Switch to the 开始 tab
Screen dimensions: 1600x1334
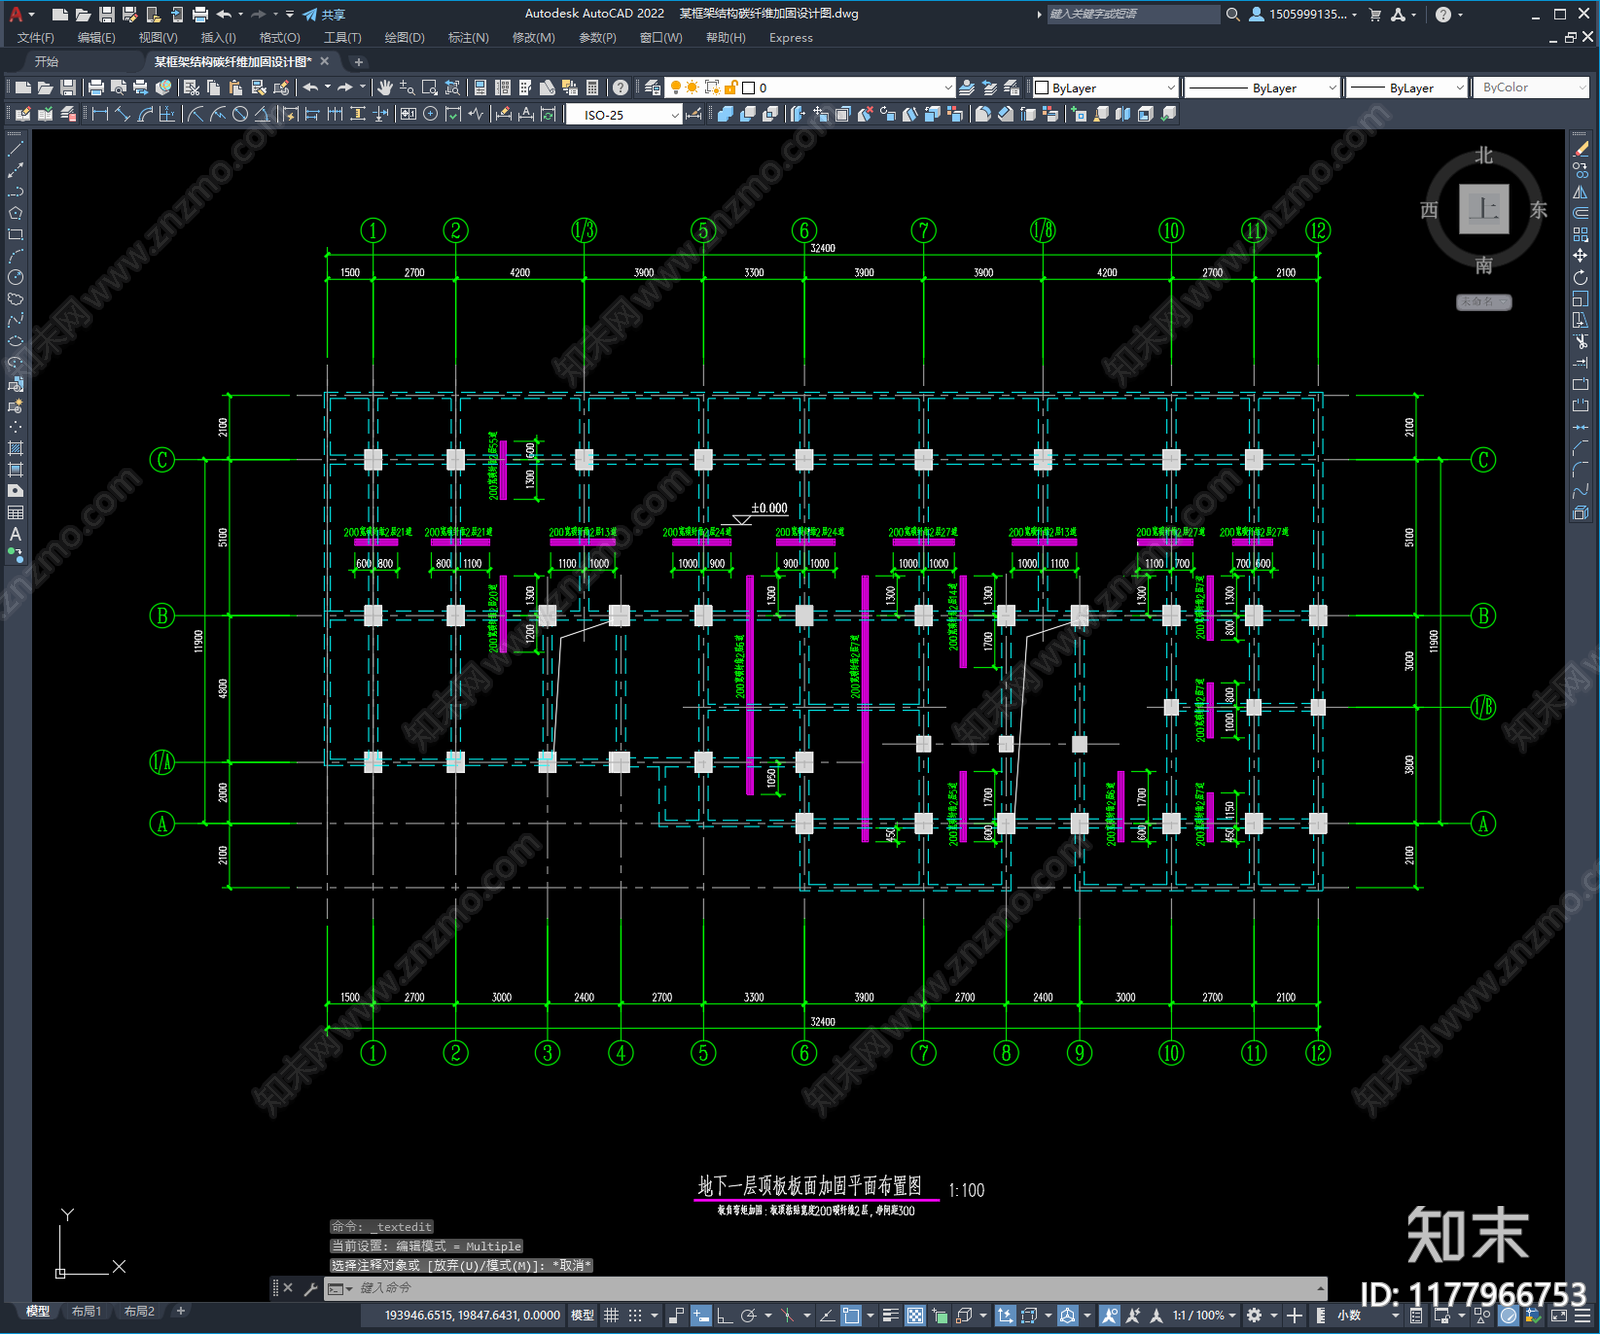(47, 62)
